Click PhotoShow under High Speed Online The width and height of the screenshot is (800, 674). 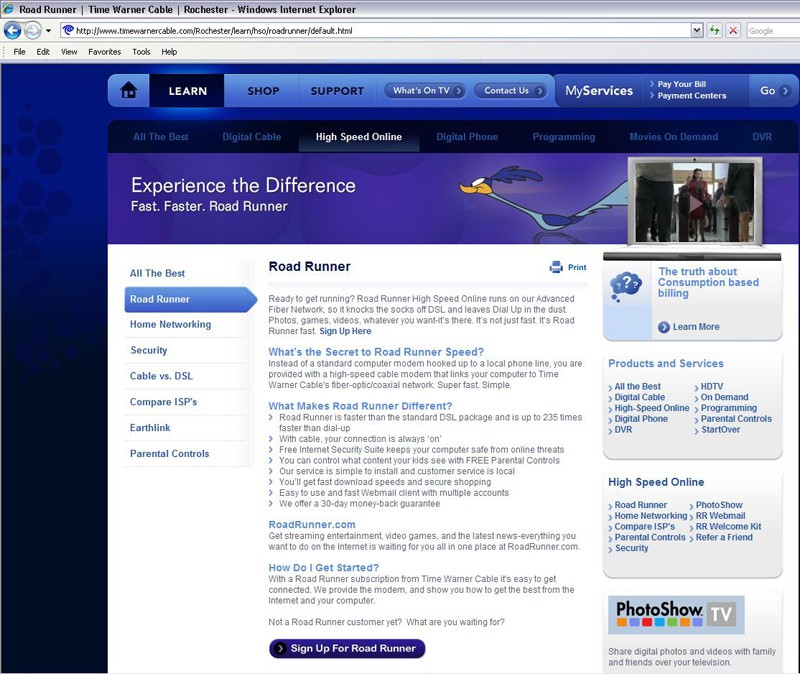pos(719,505)
